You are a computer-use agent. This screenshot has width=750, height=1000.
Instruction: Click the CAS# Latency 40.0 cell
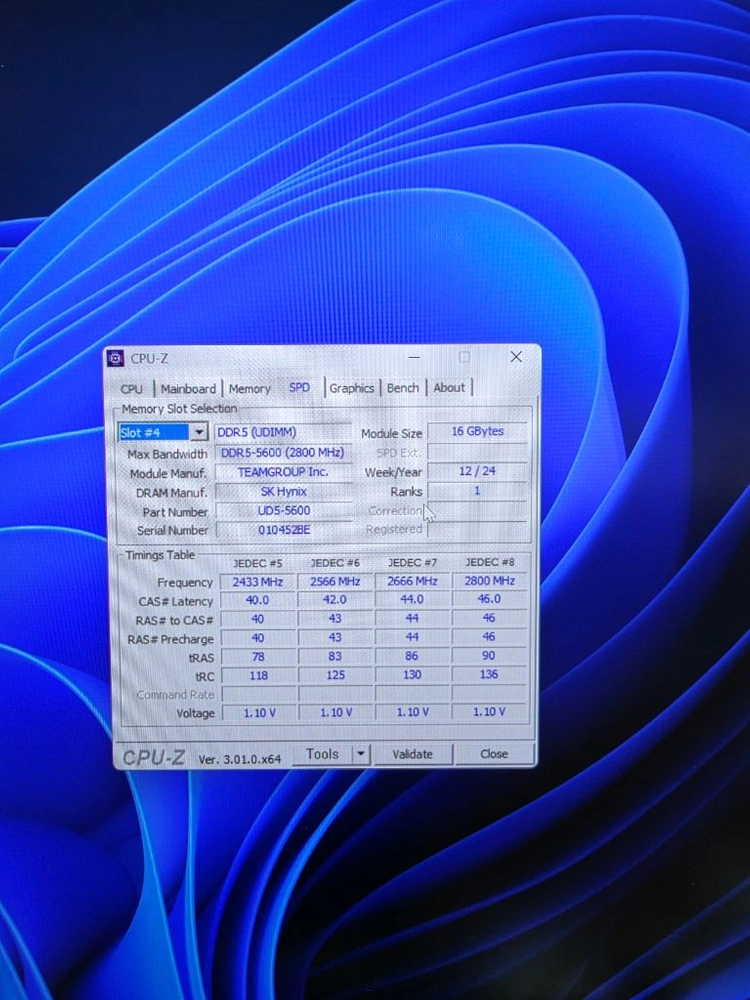[258, 600]
